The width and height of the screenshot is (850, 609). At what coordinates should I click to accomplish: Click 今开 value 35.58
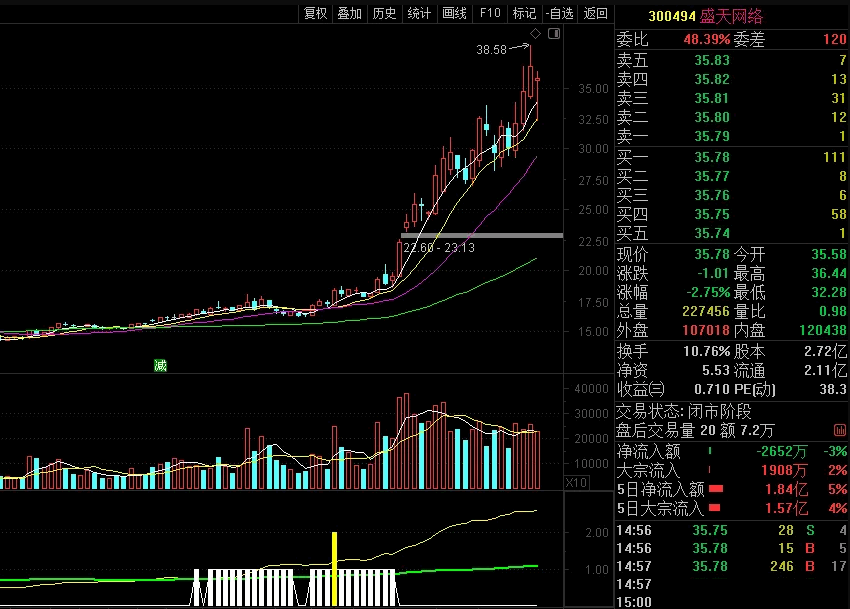(829, 254)
